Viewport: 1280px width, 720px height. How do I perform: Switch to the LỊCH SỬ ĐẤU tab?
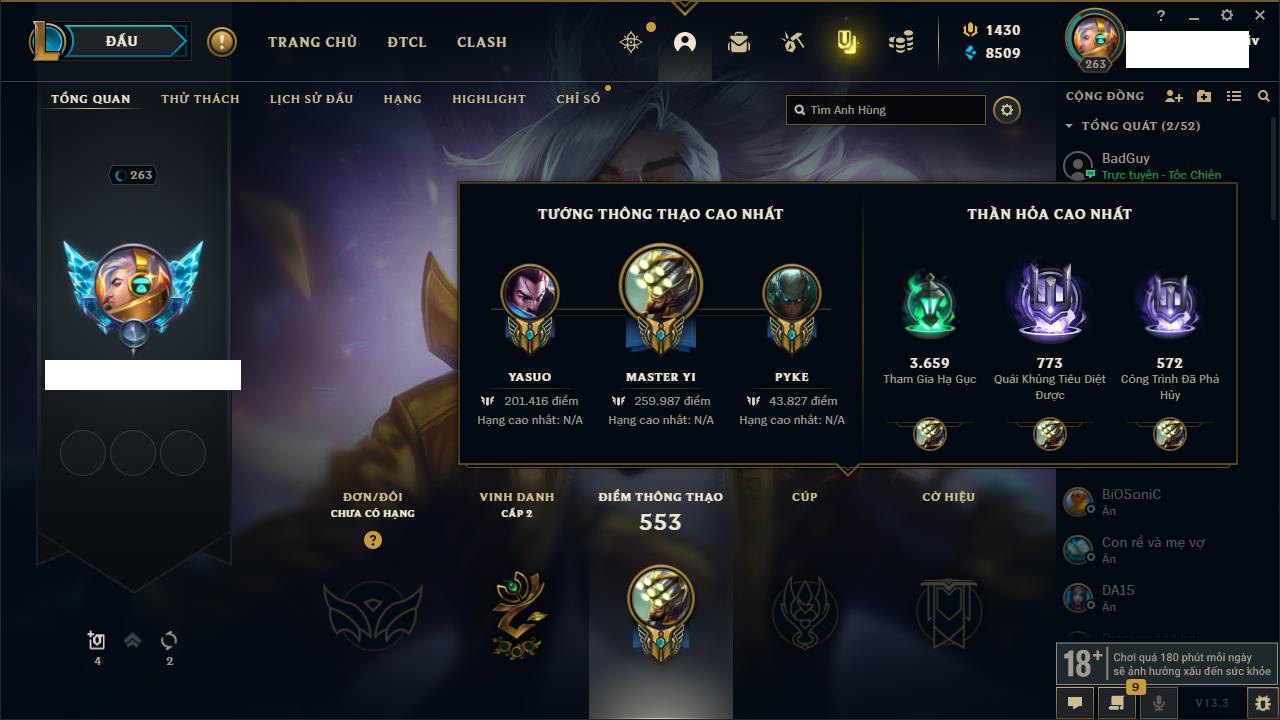(x=311, y=99)
